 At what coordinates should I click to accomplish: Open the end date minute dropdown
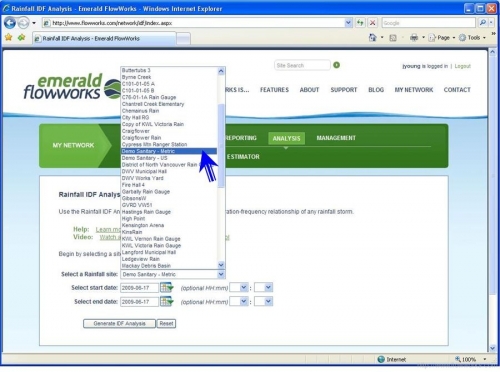point(263,301)
